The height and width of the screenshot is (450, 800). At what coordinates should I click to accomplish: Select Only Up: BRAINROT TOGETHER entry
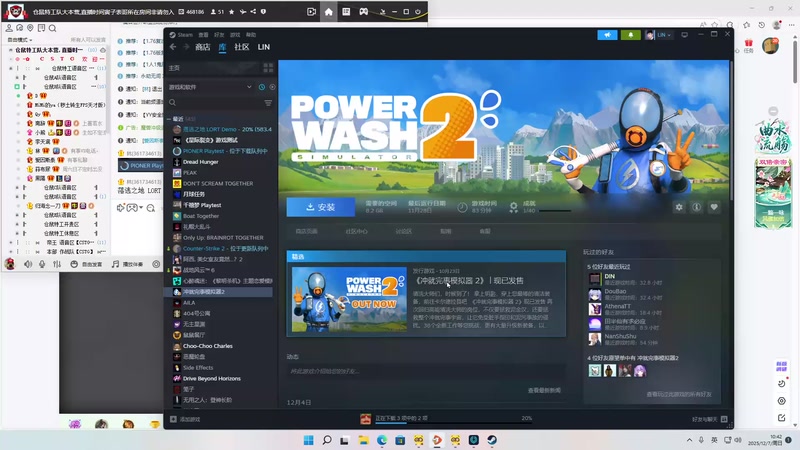[x=223, y=238]
